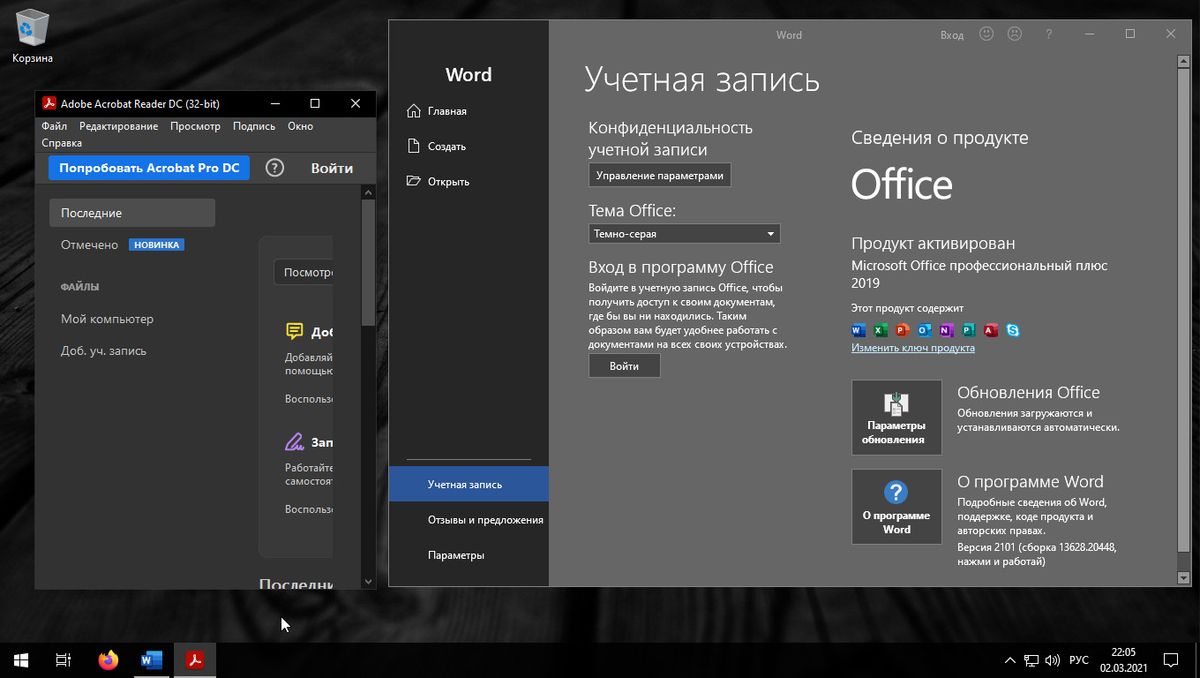The height and width of the screenshot is (678, 1200).
Task: Launch Firefox from the taskbar
Action: click(108, 660)
